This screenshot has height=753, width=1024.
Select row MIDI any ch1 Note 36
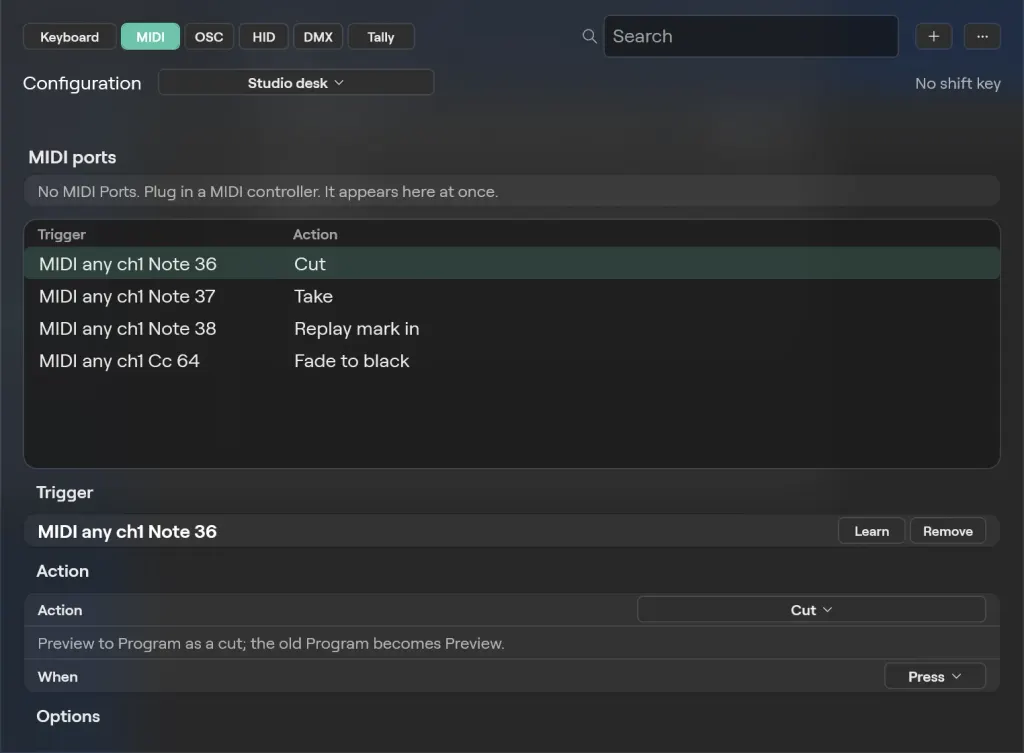click(x=512, y=263)
